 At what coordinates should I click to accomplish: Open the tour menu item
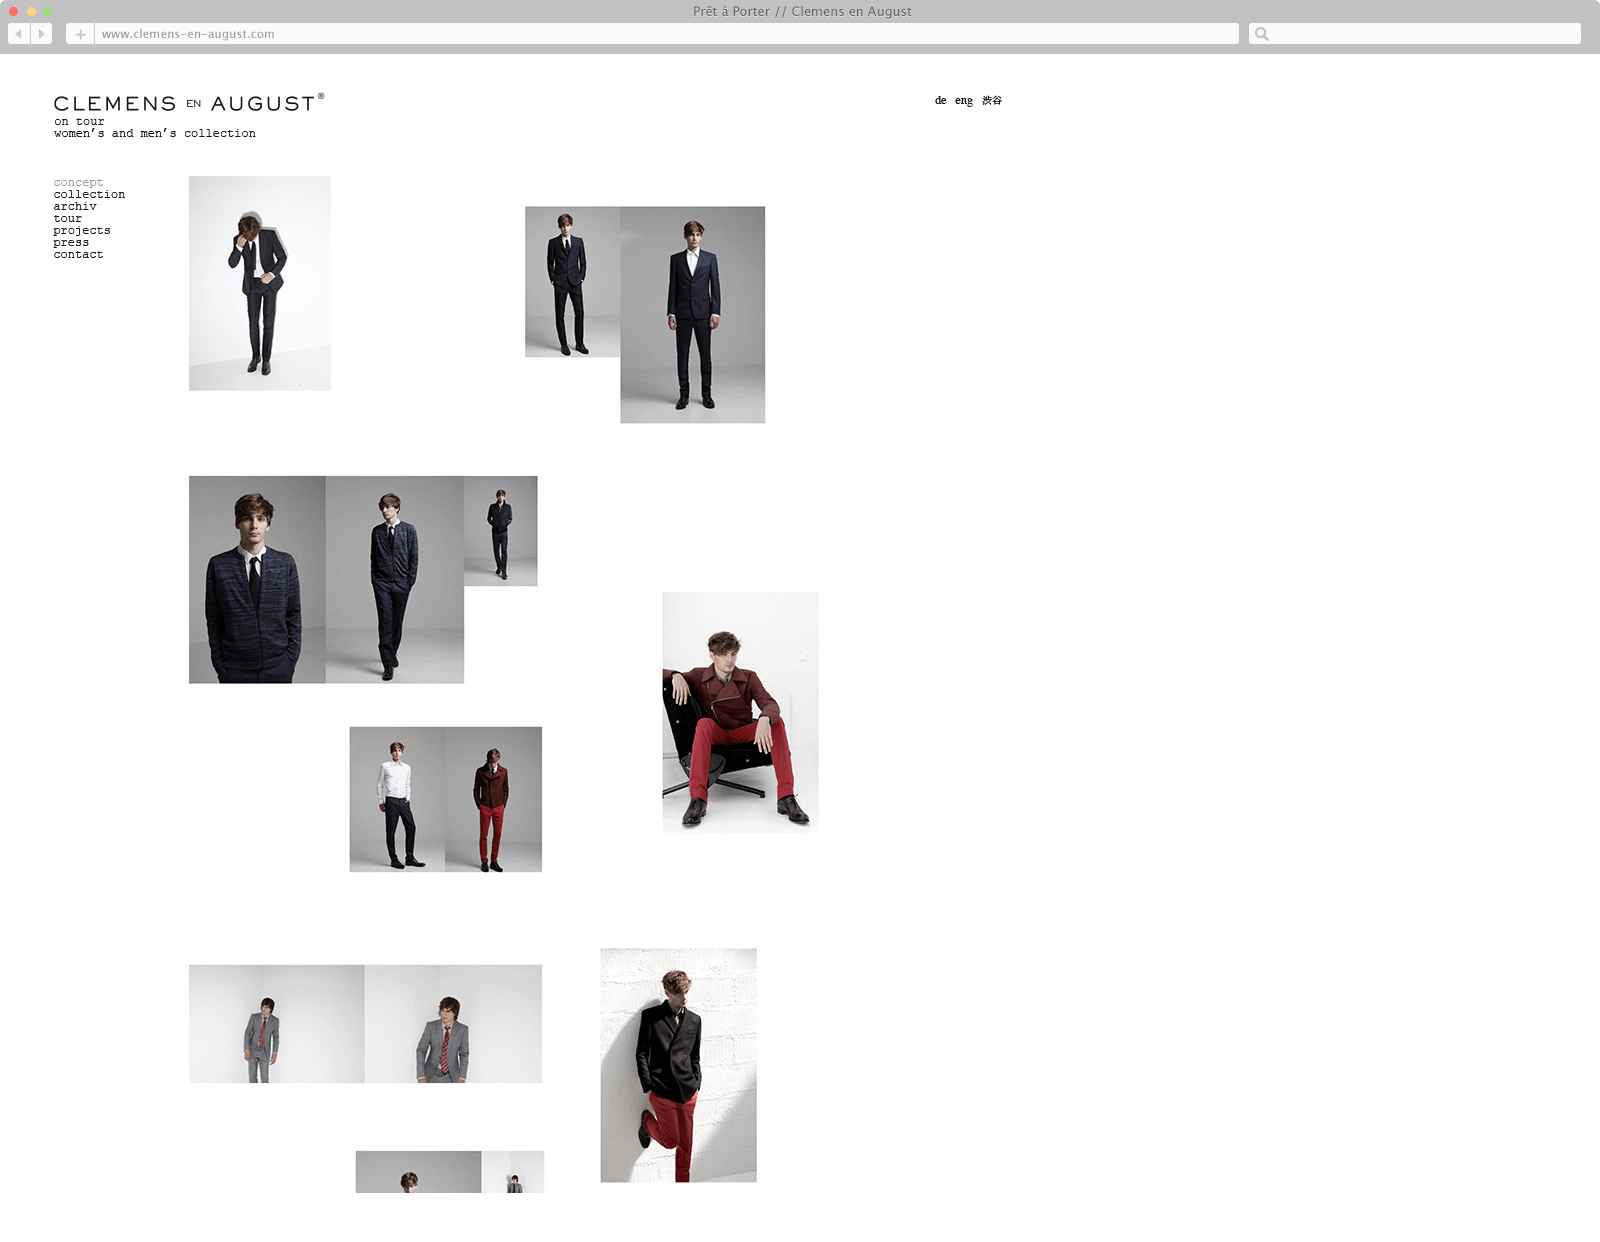pyautogui.click(x=68, y=218)
